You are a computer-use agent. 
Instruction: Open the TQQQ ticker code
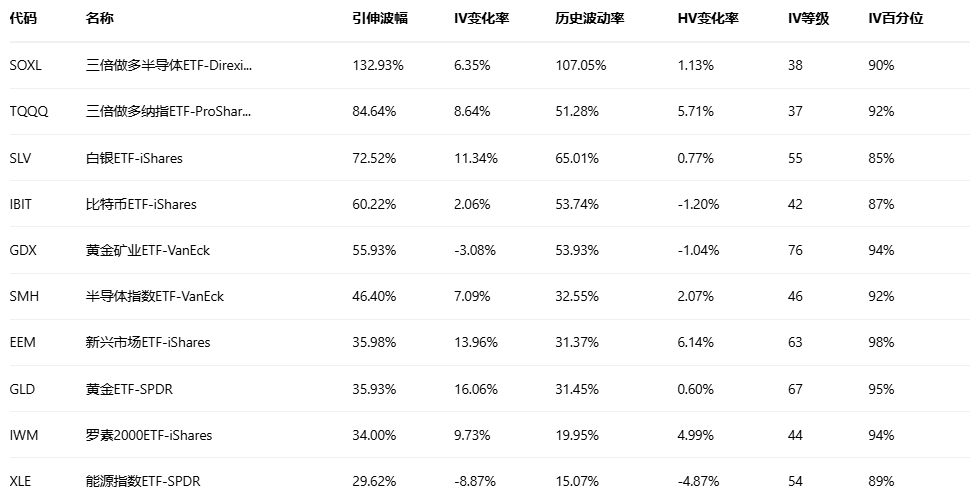pyautogui.click(x=29, y=111)
